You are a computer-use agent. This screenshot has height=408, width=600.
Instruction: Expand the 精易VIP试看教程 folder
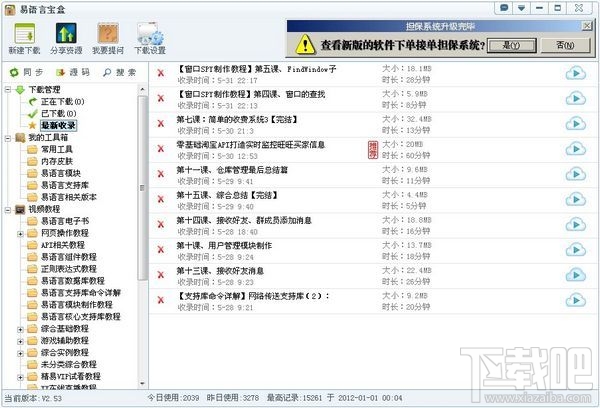[x=20, y=377]
